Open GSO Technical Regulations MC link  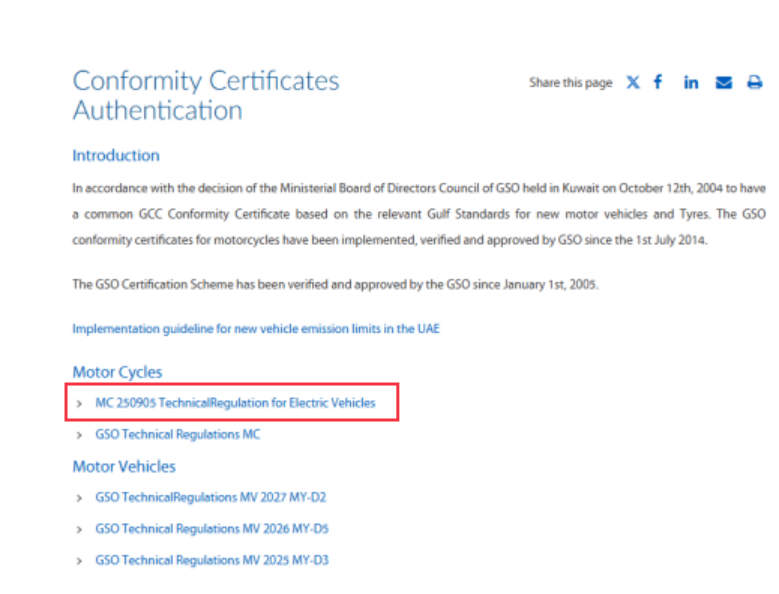click(178, 435)
